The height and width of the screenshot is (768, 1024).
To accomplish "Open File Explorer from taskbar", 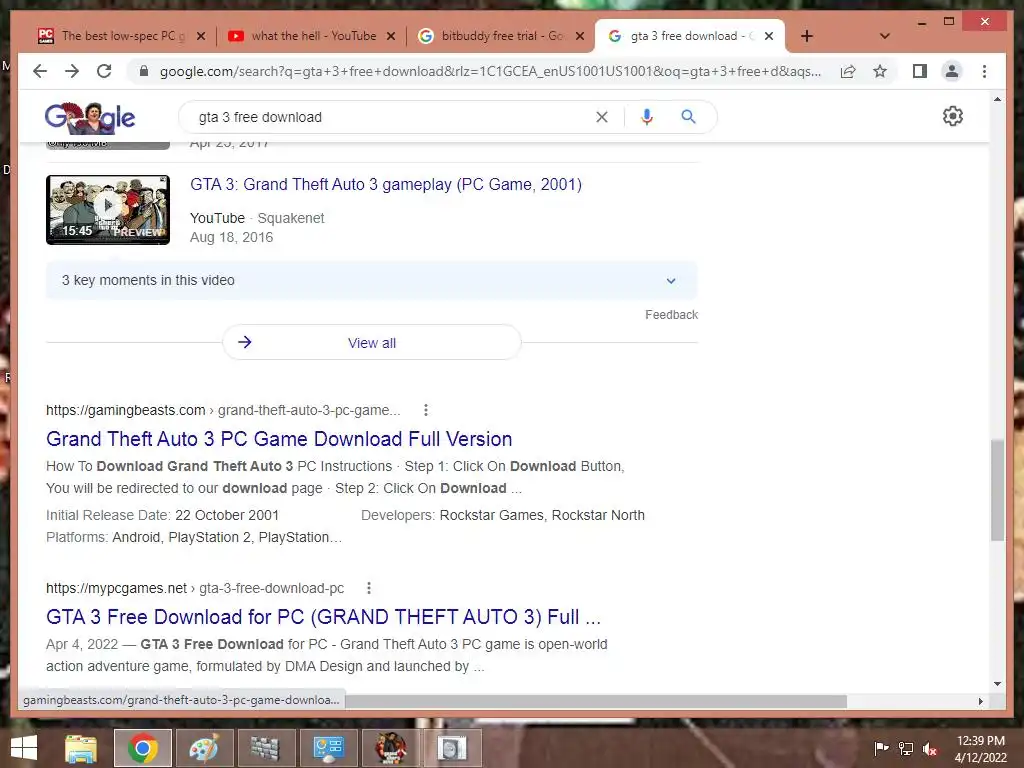I will point(81,748).
